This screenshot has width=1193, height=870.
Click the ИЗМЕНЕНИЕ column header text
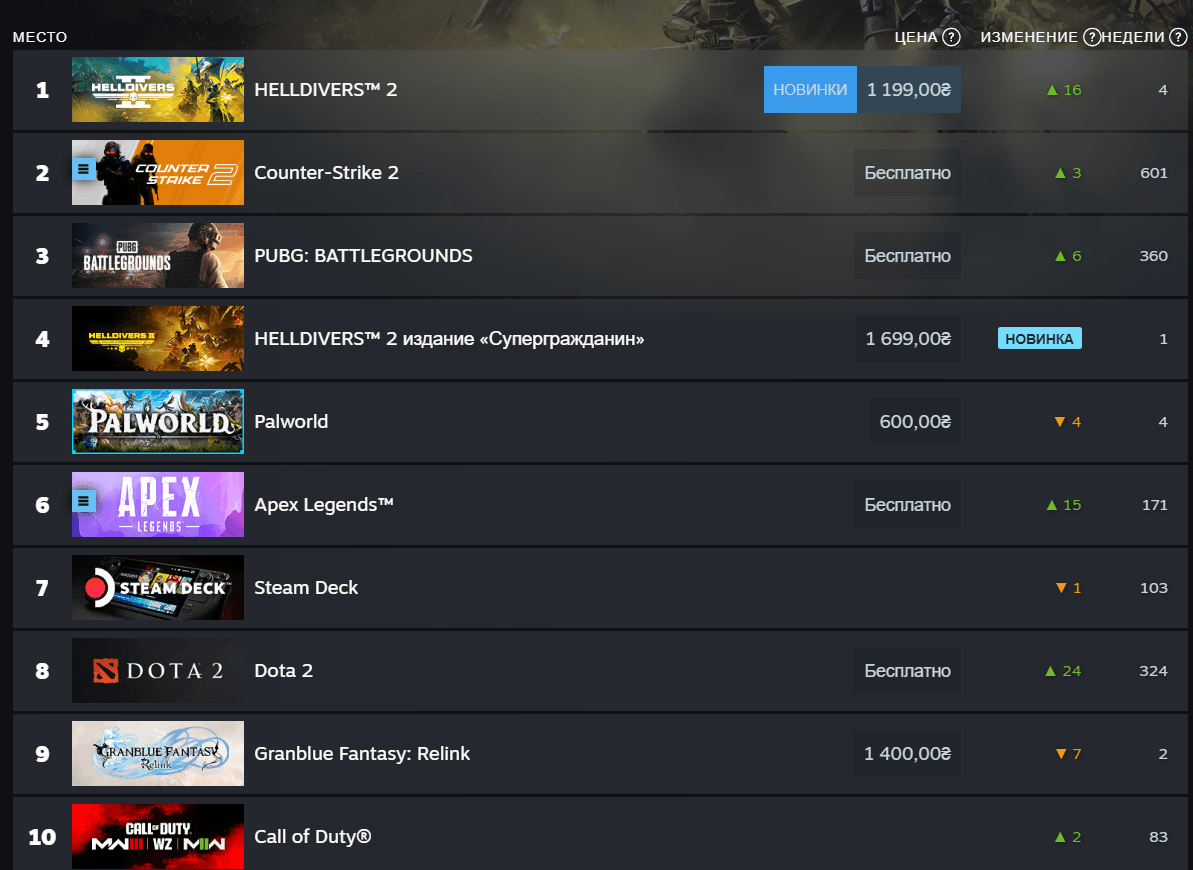point(1029,37)
